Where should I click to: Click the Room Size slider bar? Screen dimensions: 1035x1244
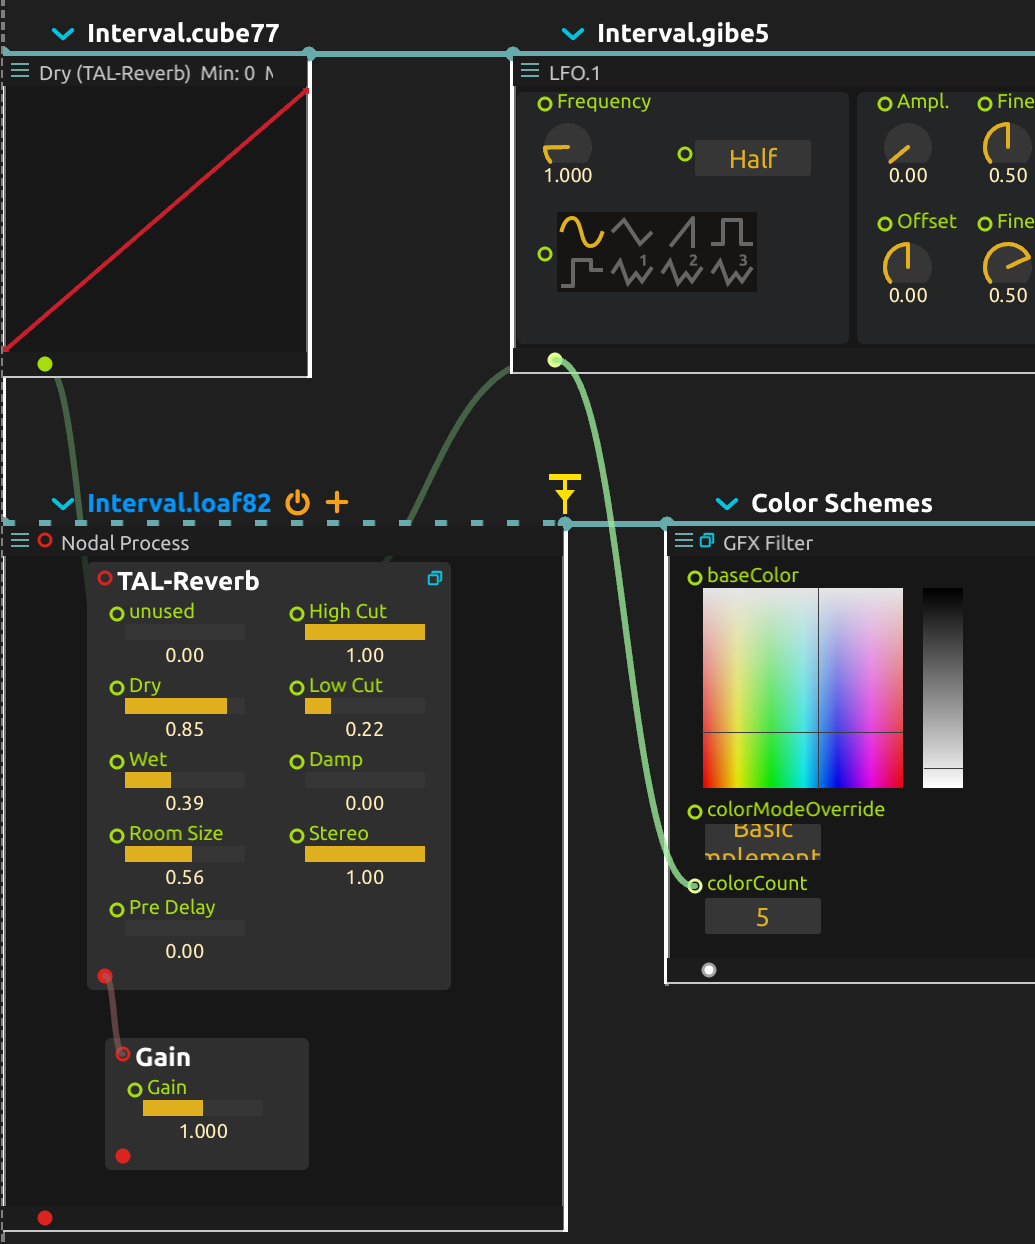tap(184, 854)
